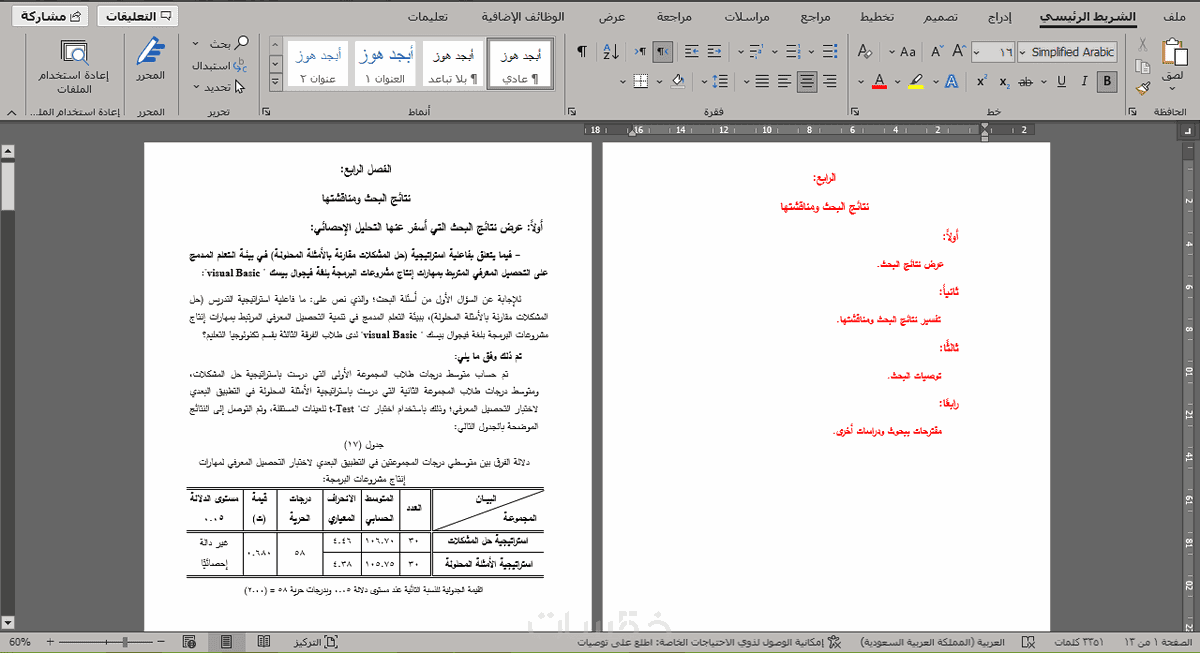Click the Bullets list icon

[x=829, y=52]
